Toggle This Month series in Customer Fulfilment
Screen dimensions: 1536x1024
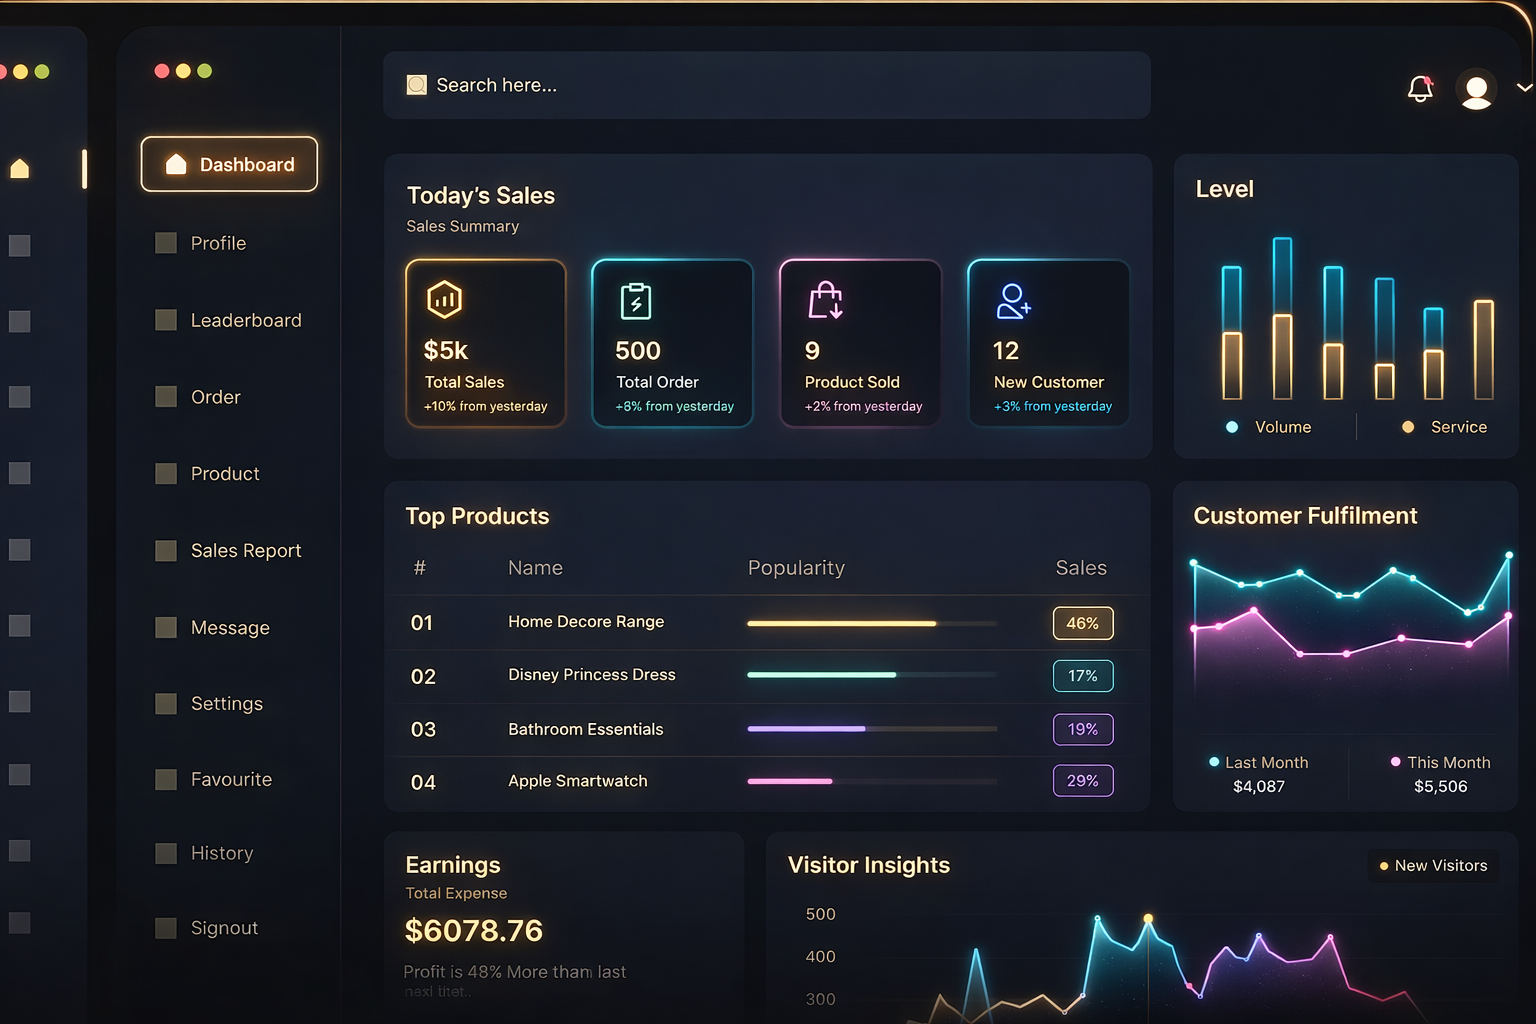[1440, 763]
